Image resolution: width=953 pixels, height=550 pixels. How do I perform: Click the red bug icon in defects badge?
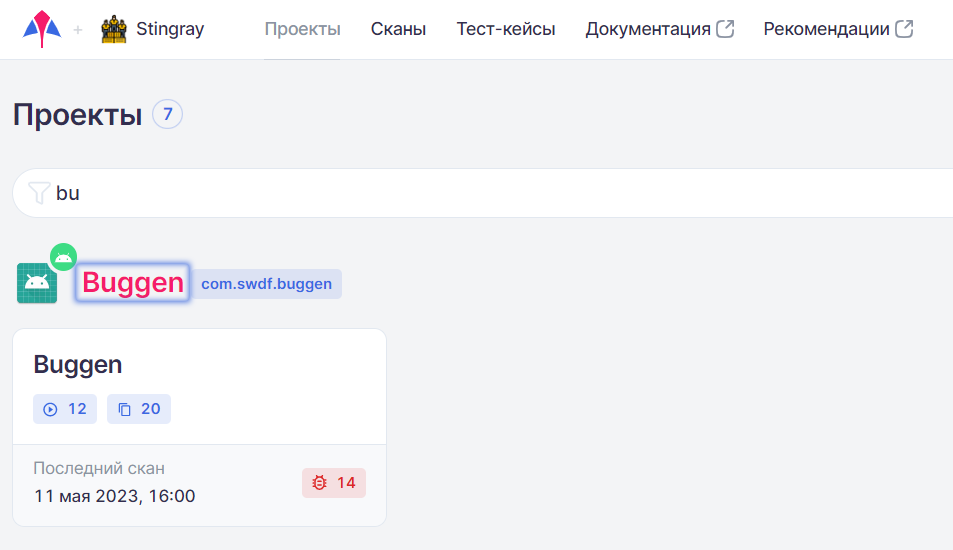coord(320,483)
